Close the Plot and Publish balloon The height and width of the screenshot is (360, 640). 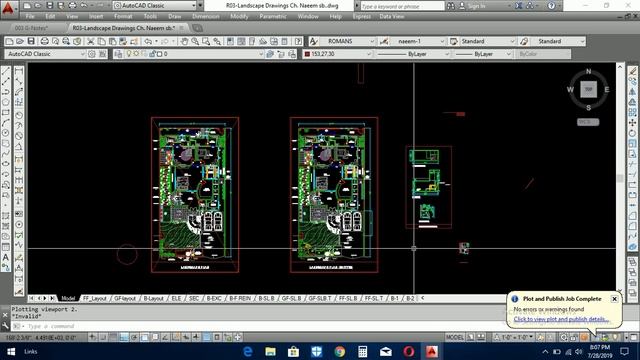click(x=614, y=299)
